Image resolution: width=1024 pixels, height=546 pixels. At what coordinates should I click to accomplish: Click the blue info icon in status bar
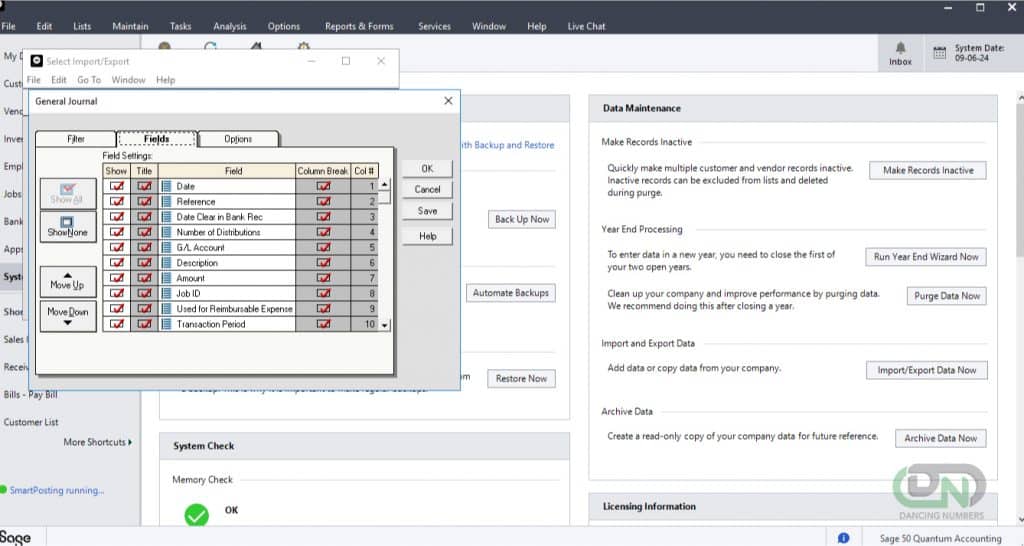843,538
